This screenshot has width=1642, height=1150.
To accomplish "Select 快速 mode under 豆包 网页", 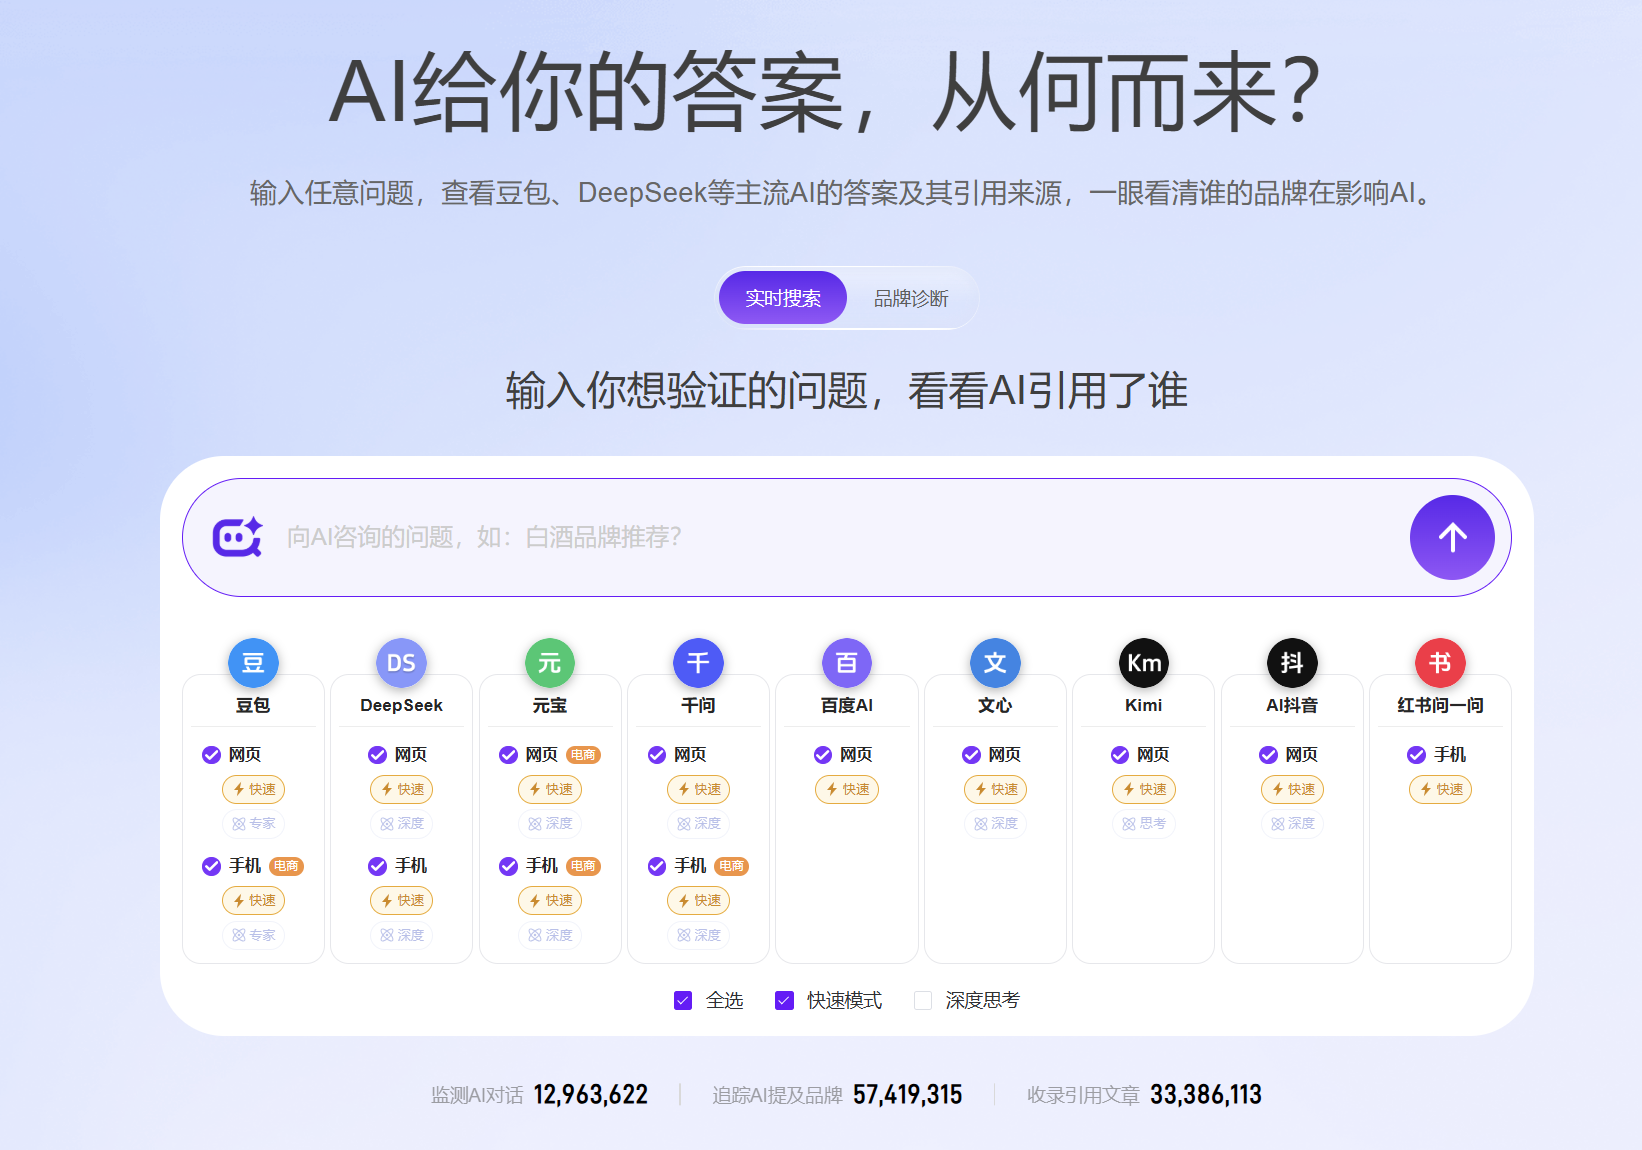I will tap(253, 789).
